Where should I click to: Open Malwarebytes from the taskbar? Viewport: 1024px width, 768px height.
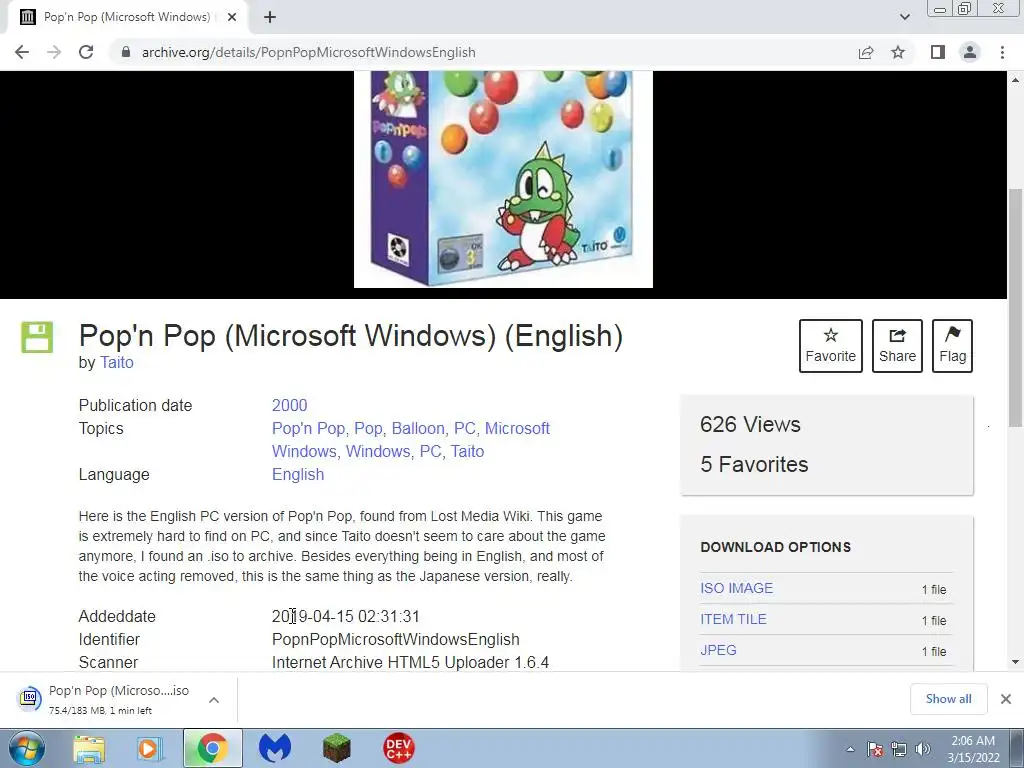274,748
